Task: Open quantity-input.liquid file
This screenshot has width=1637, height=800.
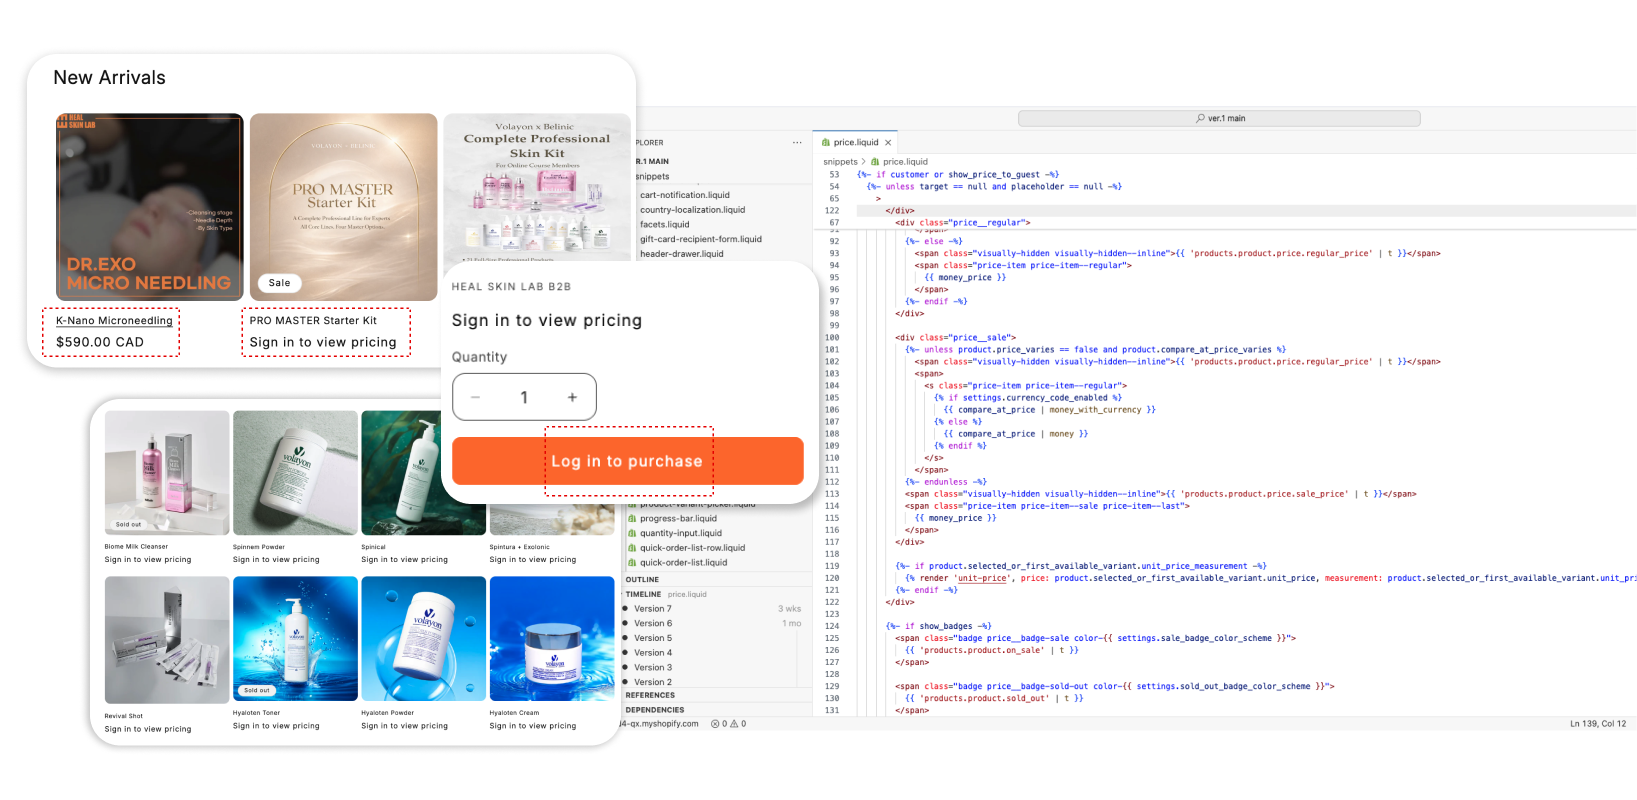Action: coord(680,533)
